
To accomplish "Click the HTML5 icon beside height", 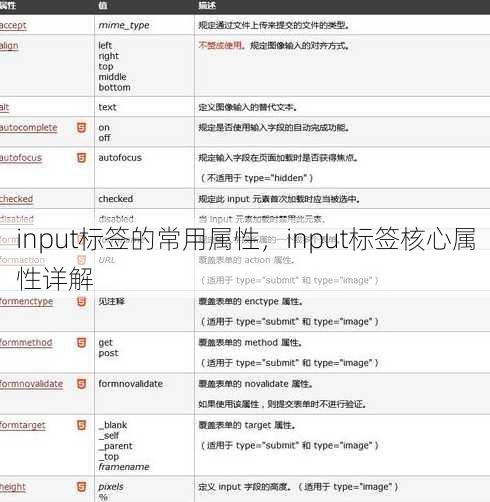I will point(81,487).
